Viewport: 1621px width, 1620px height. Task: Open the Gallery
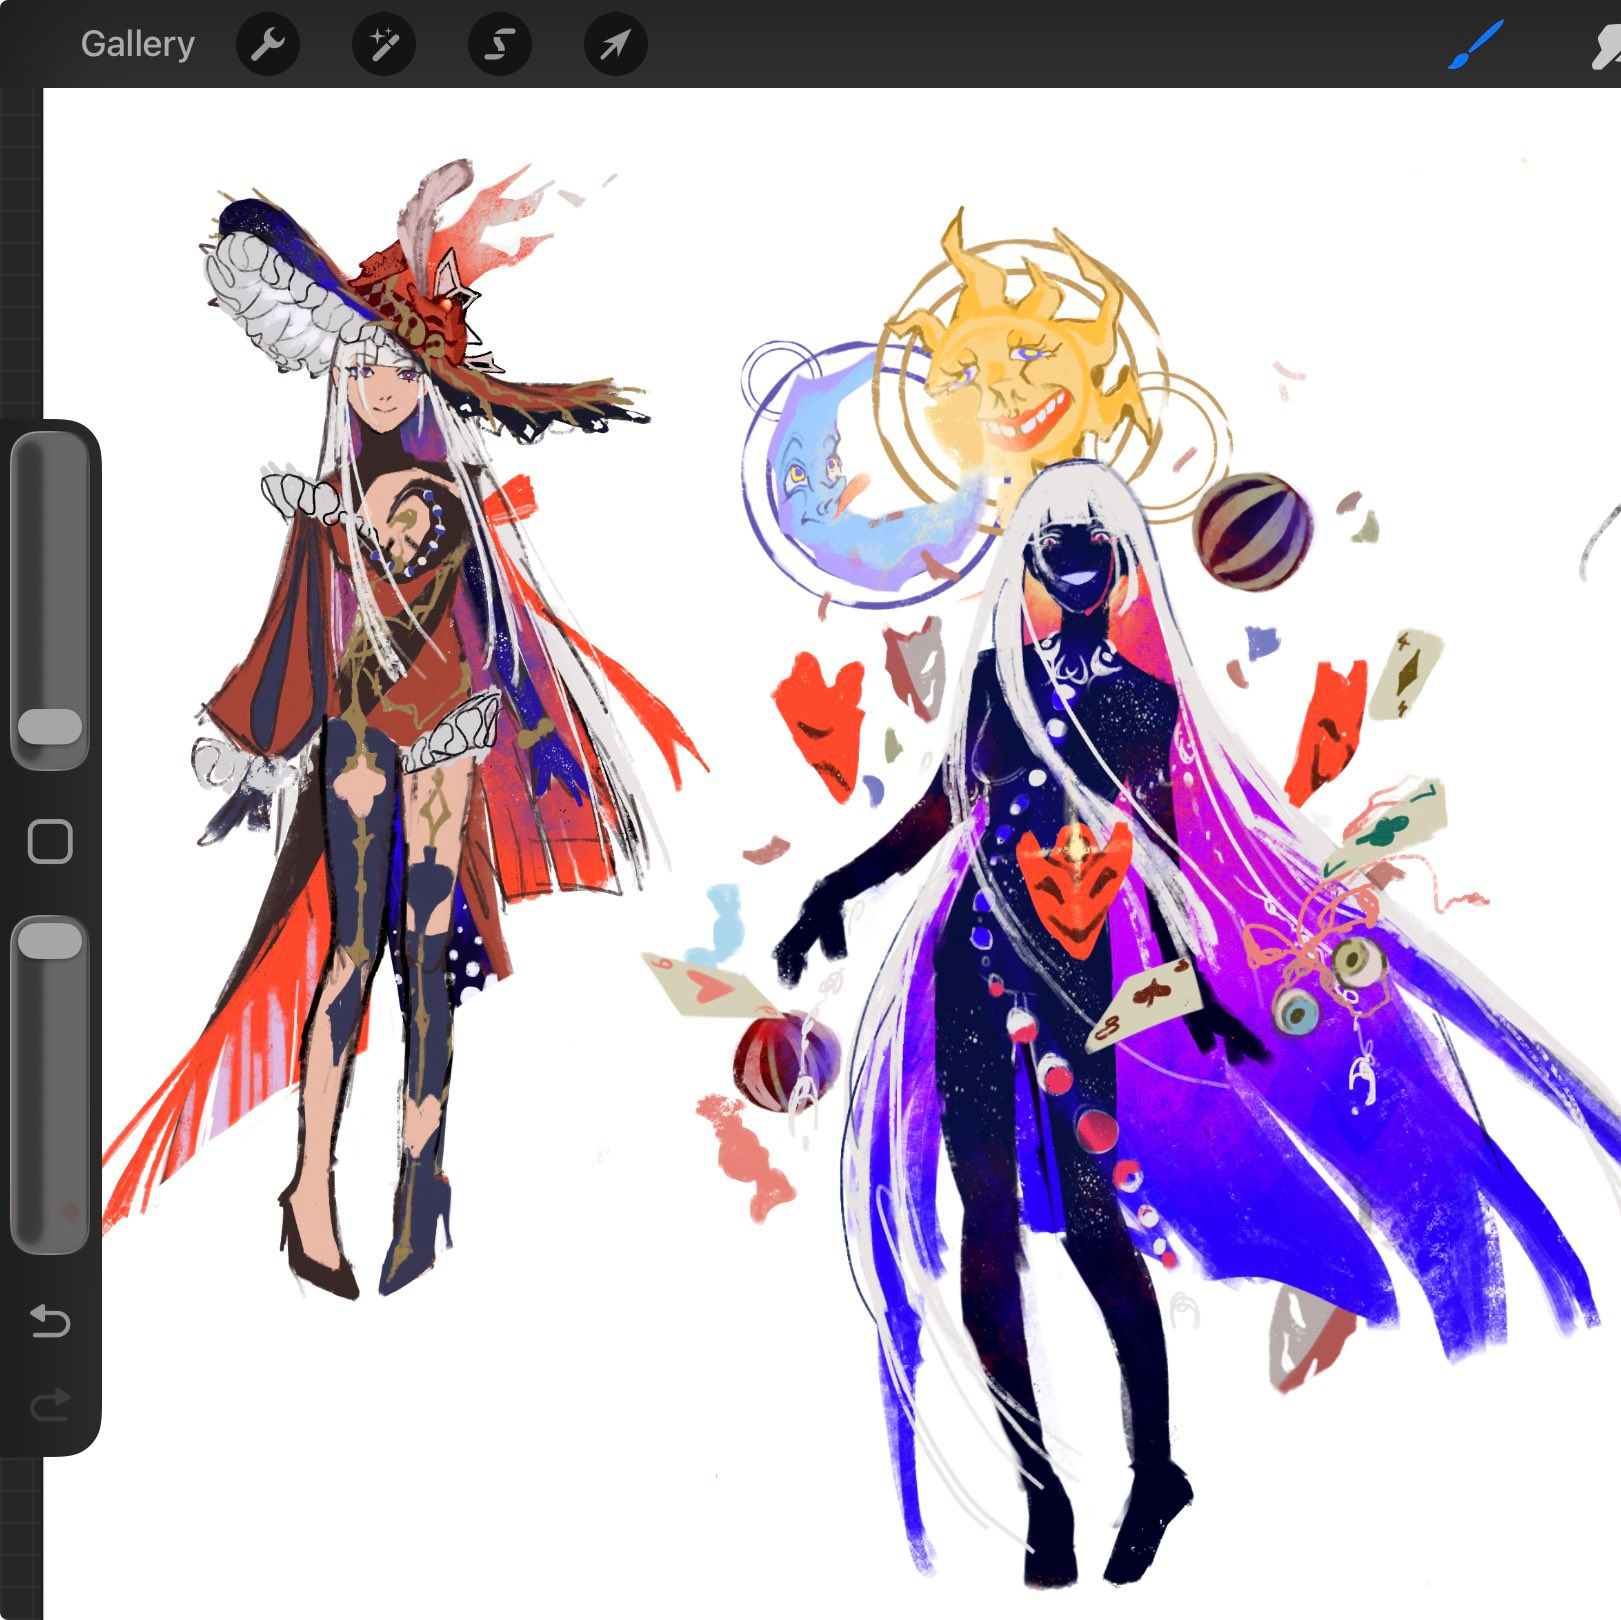138,44
